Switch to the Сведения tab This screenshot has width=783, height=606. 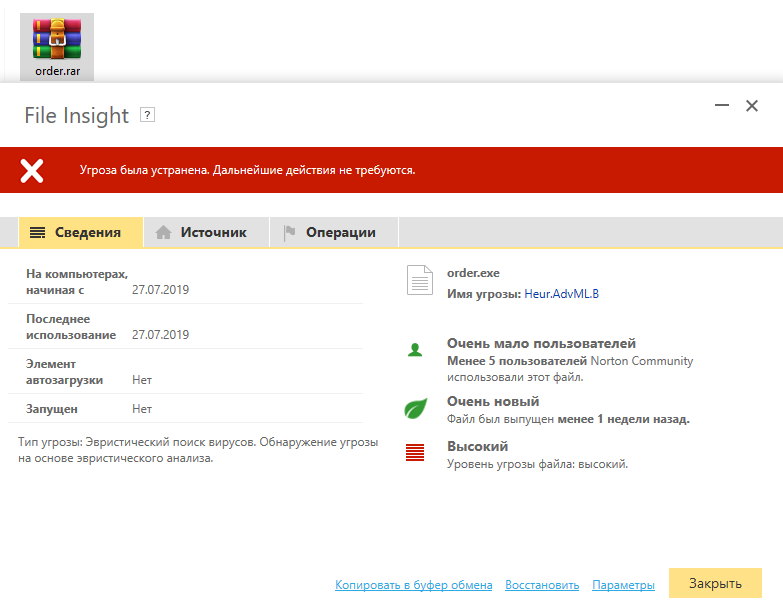(81, 232)
